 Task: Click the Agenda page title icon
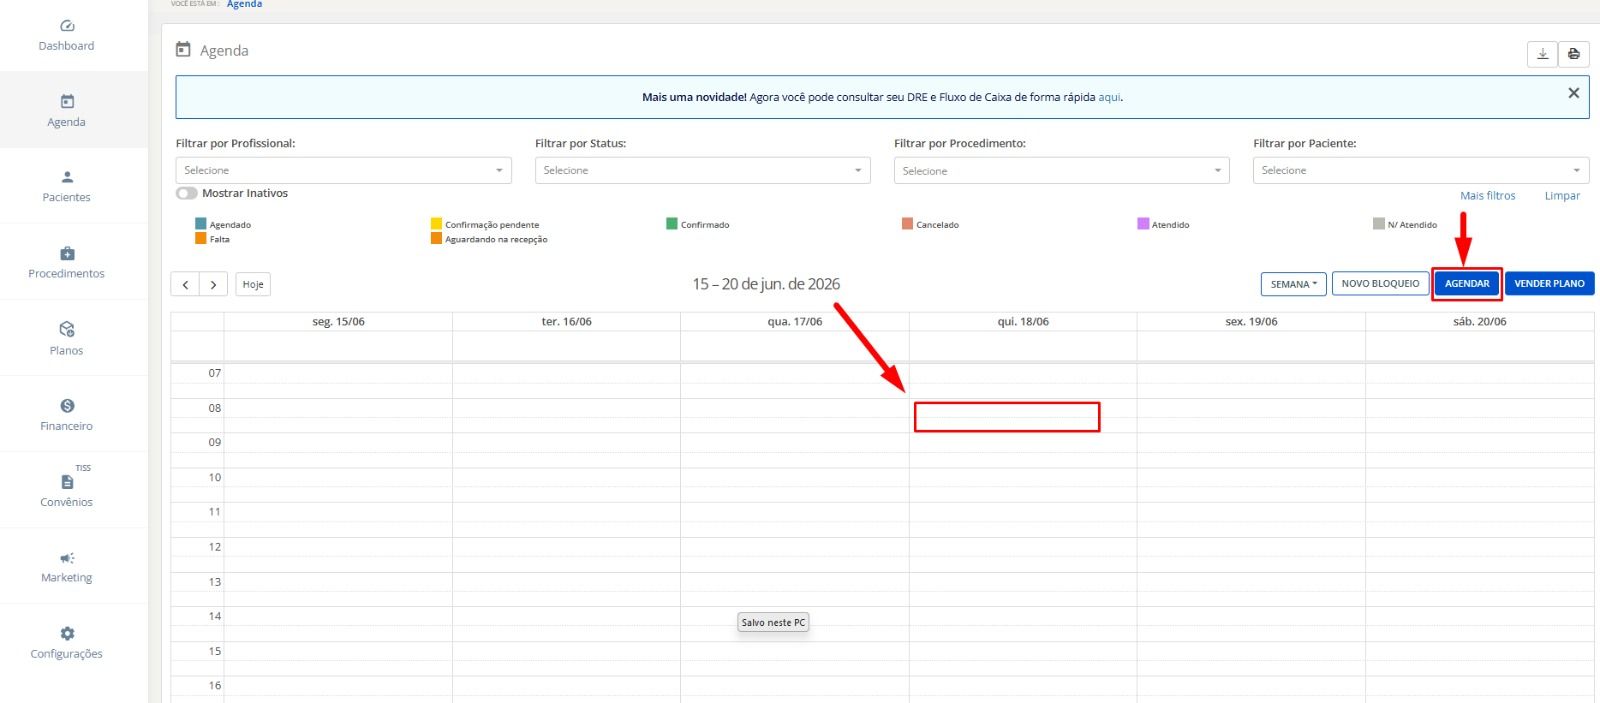183,49
